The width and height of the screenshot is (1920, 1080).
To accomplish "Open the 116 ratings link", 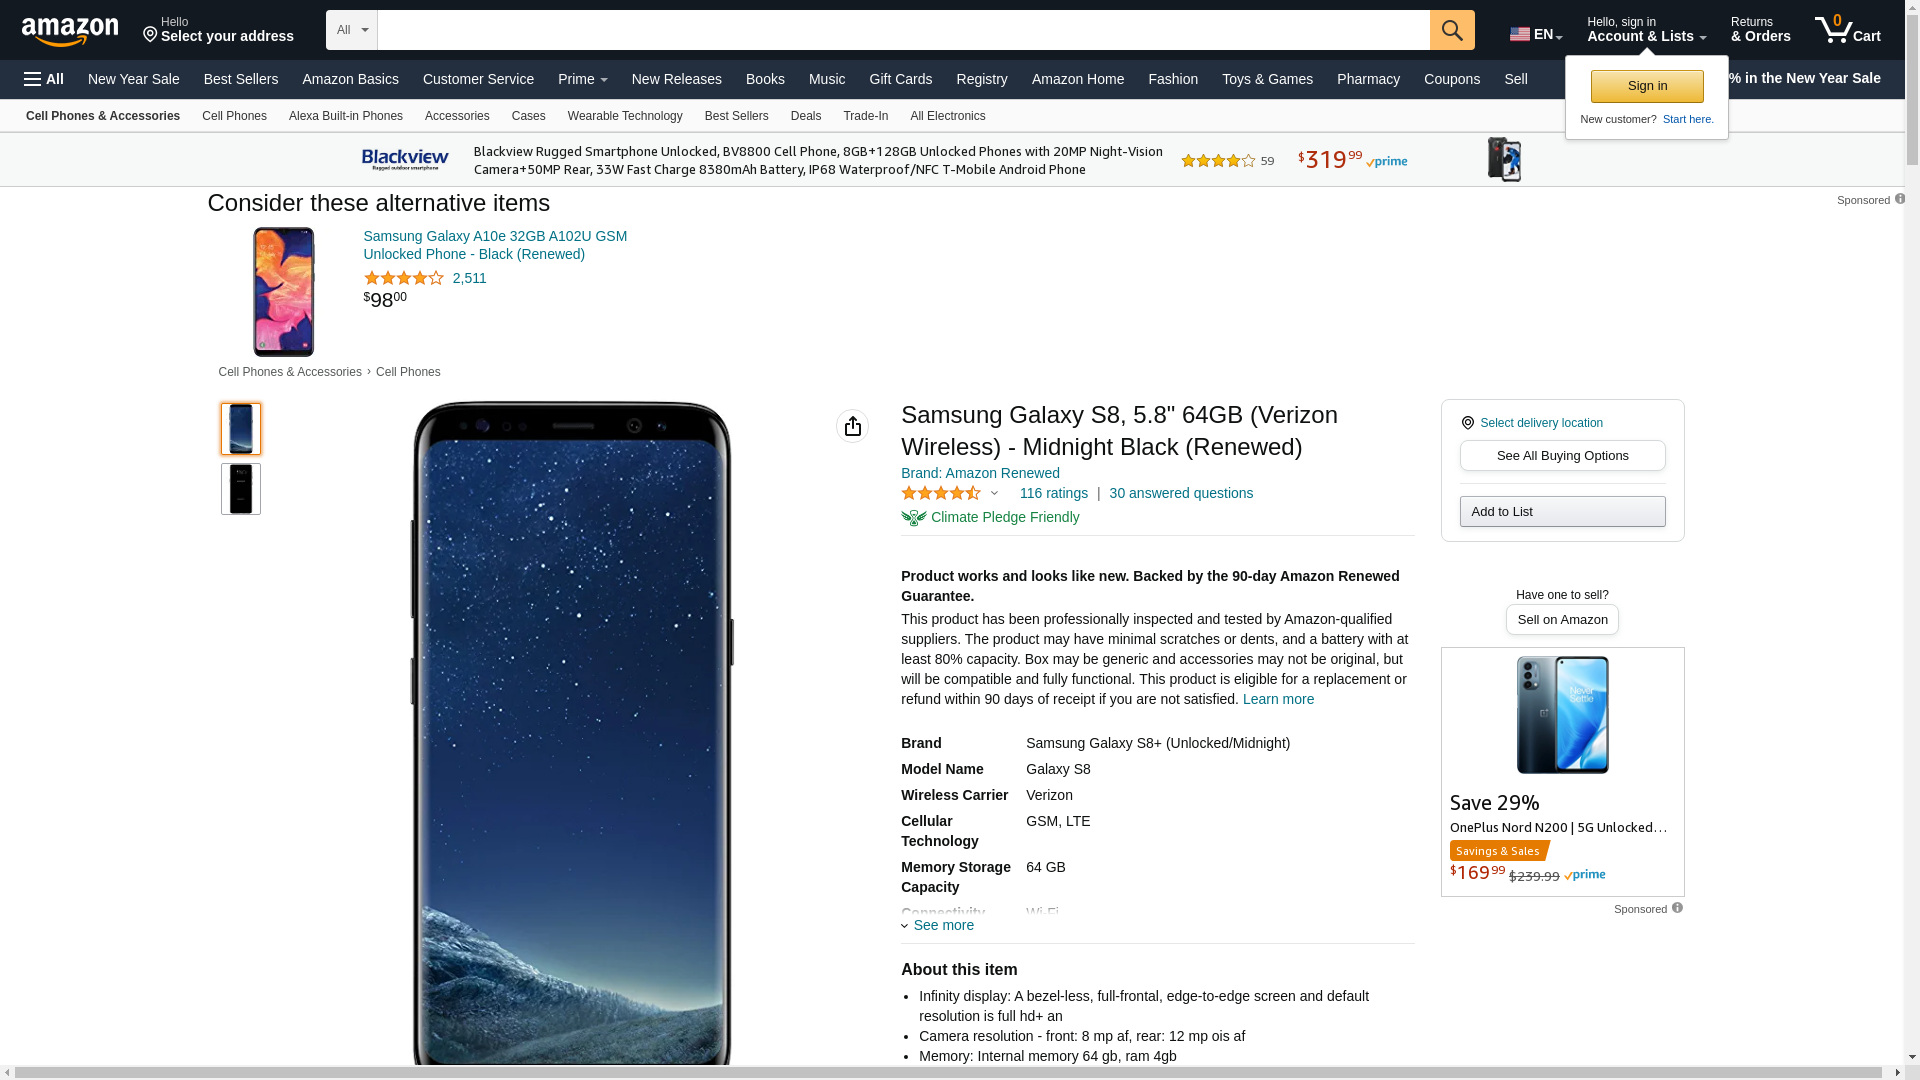I will pos(1053,493).
